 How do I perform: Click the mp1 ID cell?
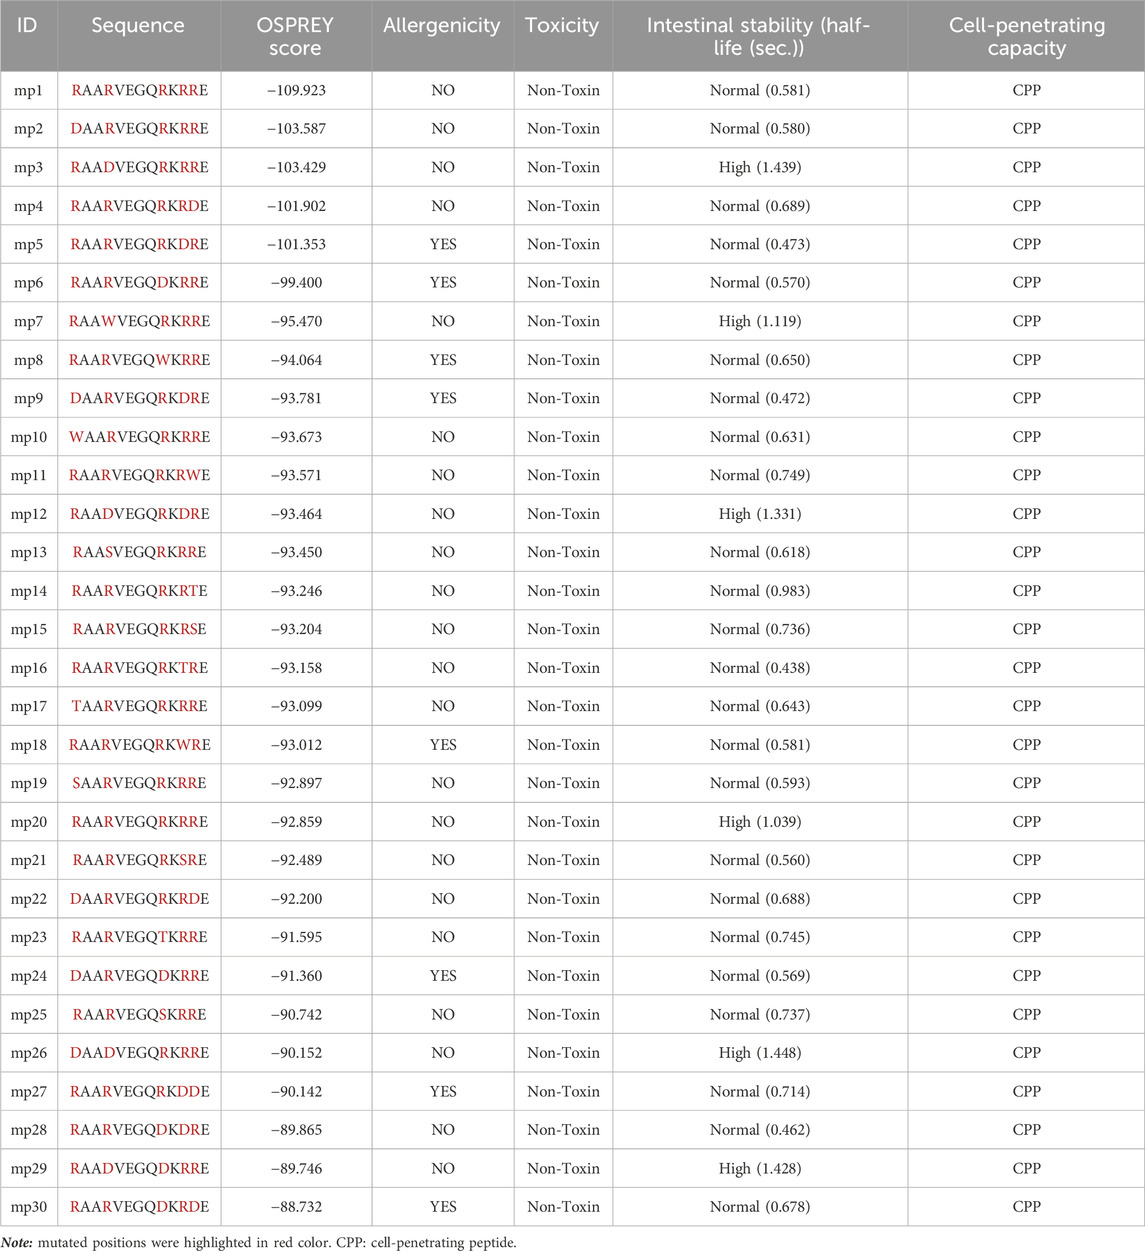click(x=28, y=90)
